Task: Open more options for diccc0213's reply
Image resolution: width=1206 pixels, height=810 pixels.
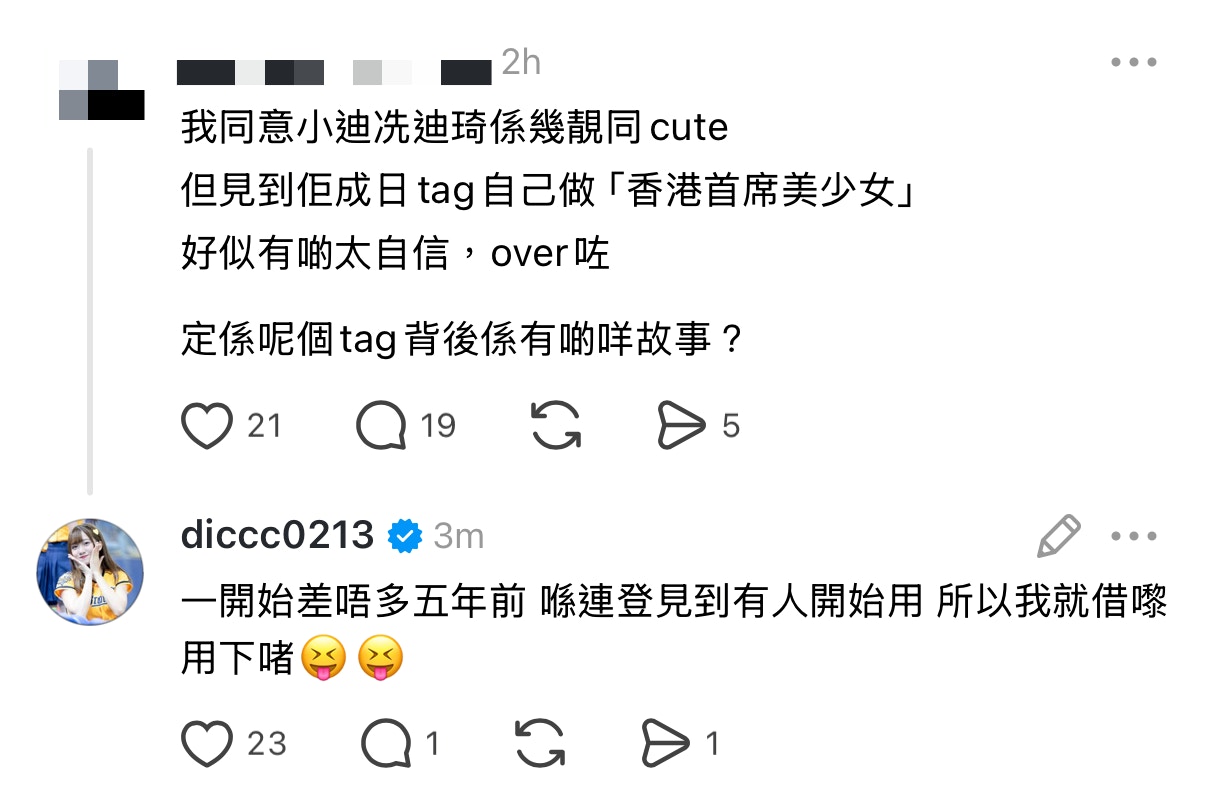Action: (1134, 537)
